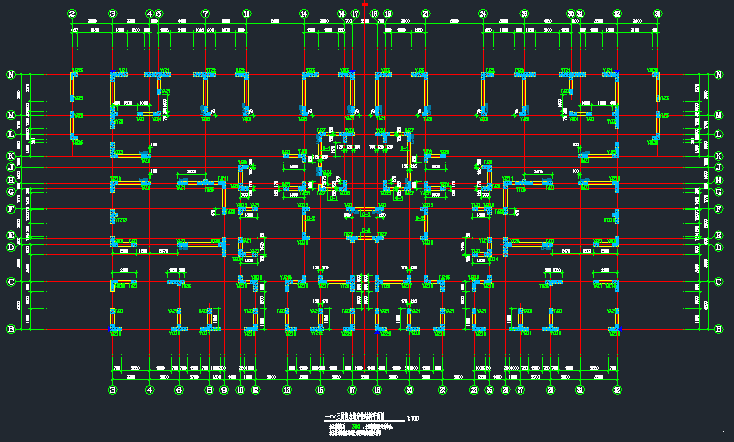Select the top-right corner axis bubble
The height and width of the screenshot is (442, 734).
pyautogui.click(x=657, y=14)
